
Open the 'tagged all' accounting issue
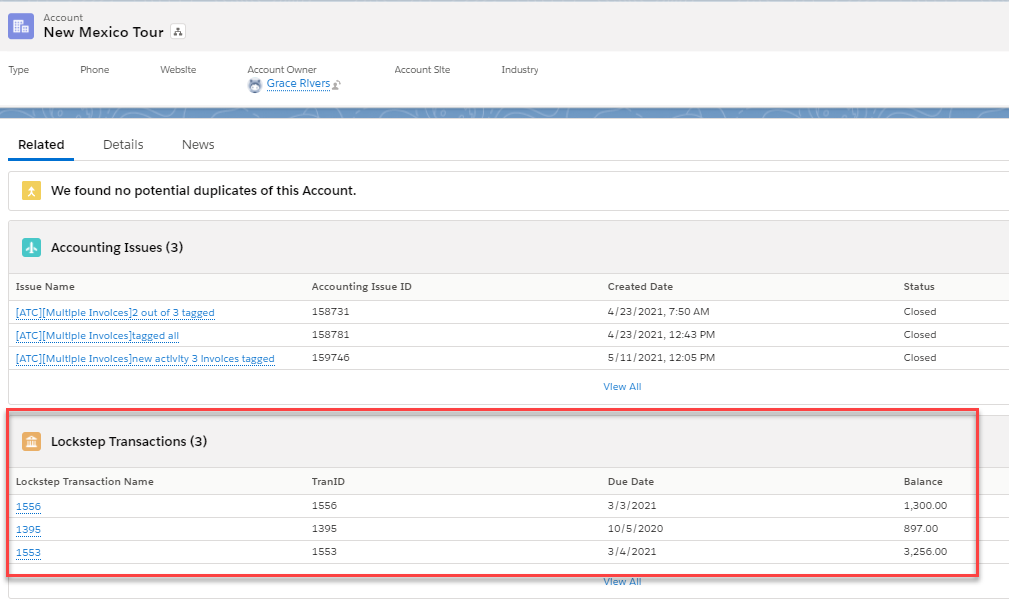click(97, 336)
